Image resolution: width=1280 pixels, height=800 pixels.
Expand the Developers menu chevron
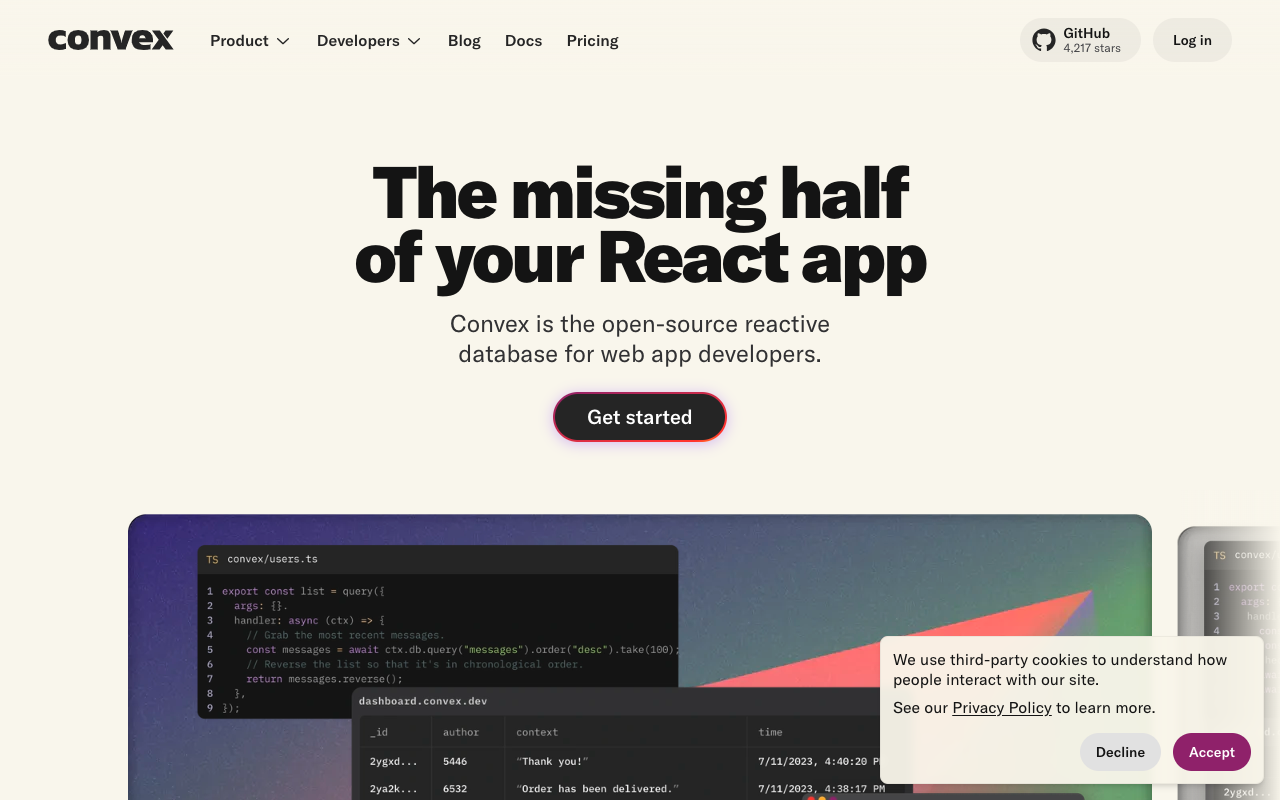click(414, 41)
